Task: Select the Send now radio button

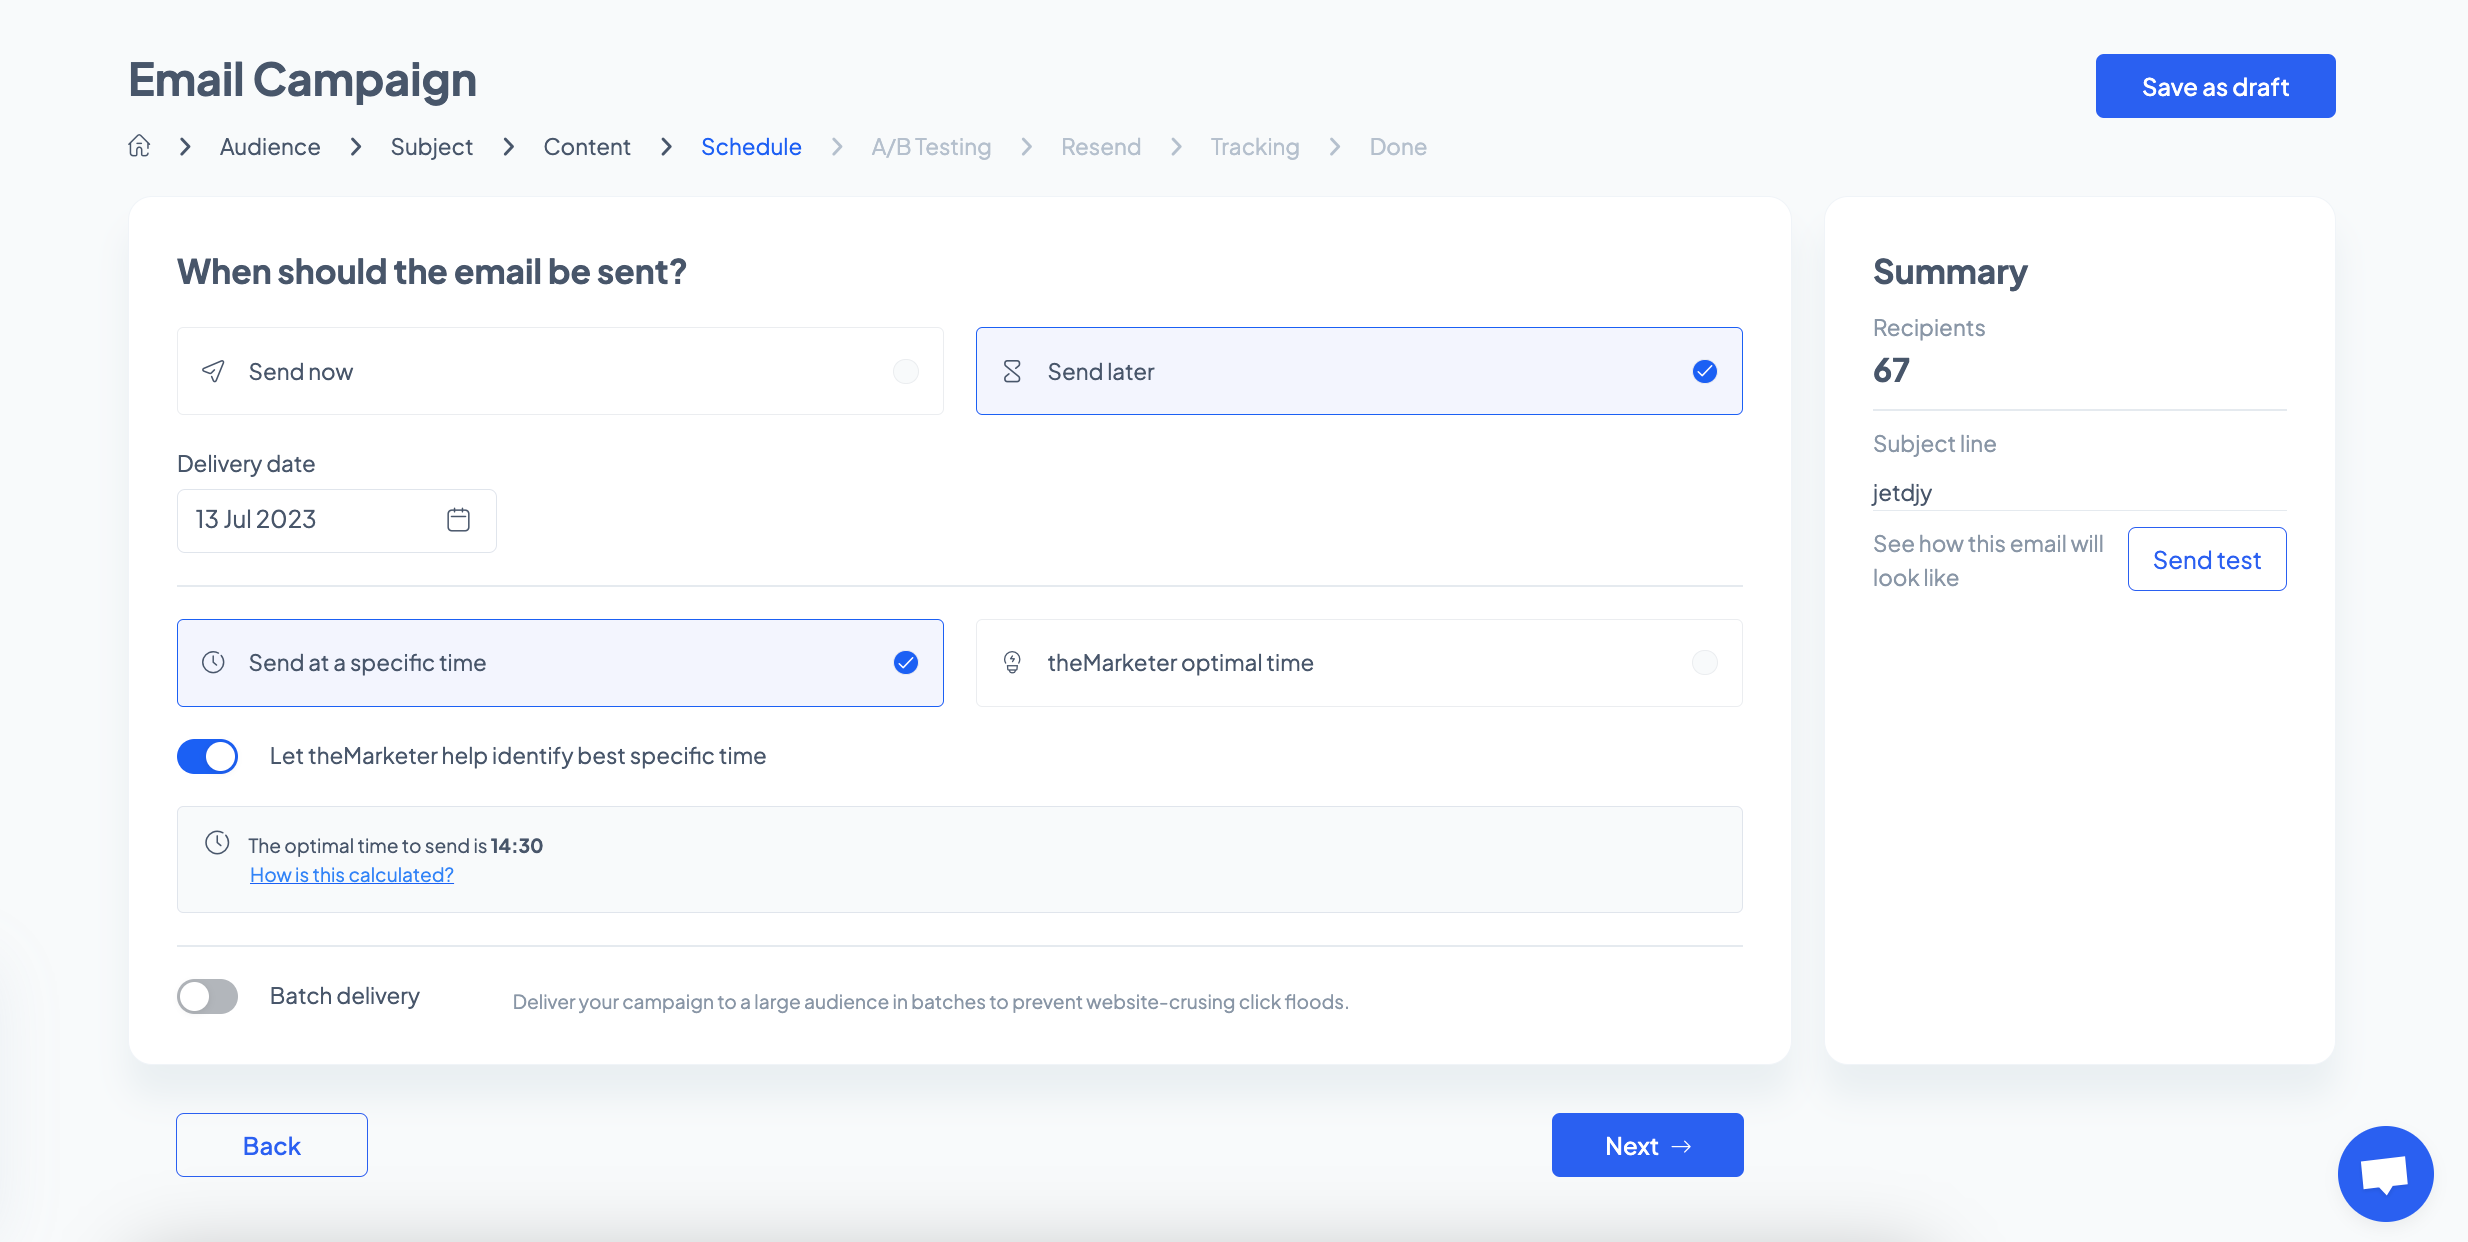Action: click(905, 372)
